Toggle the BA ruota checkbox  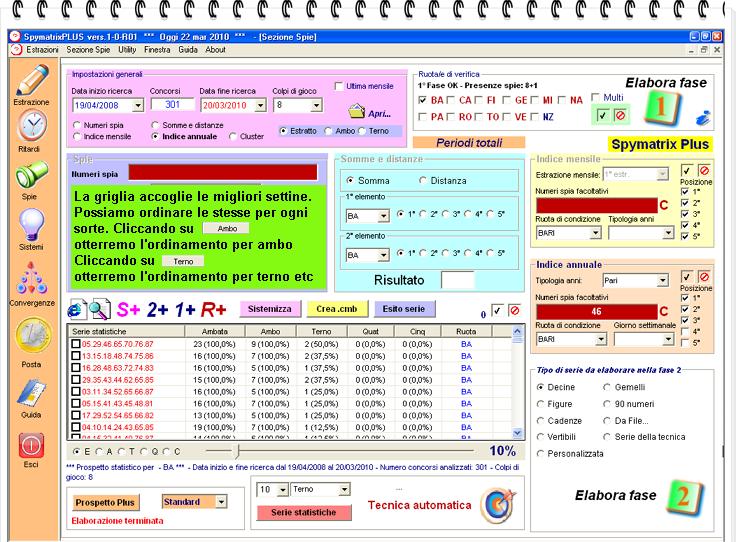(422, 100)
